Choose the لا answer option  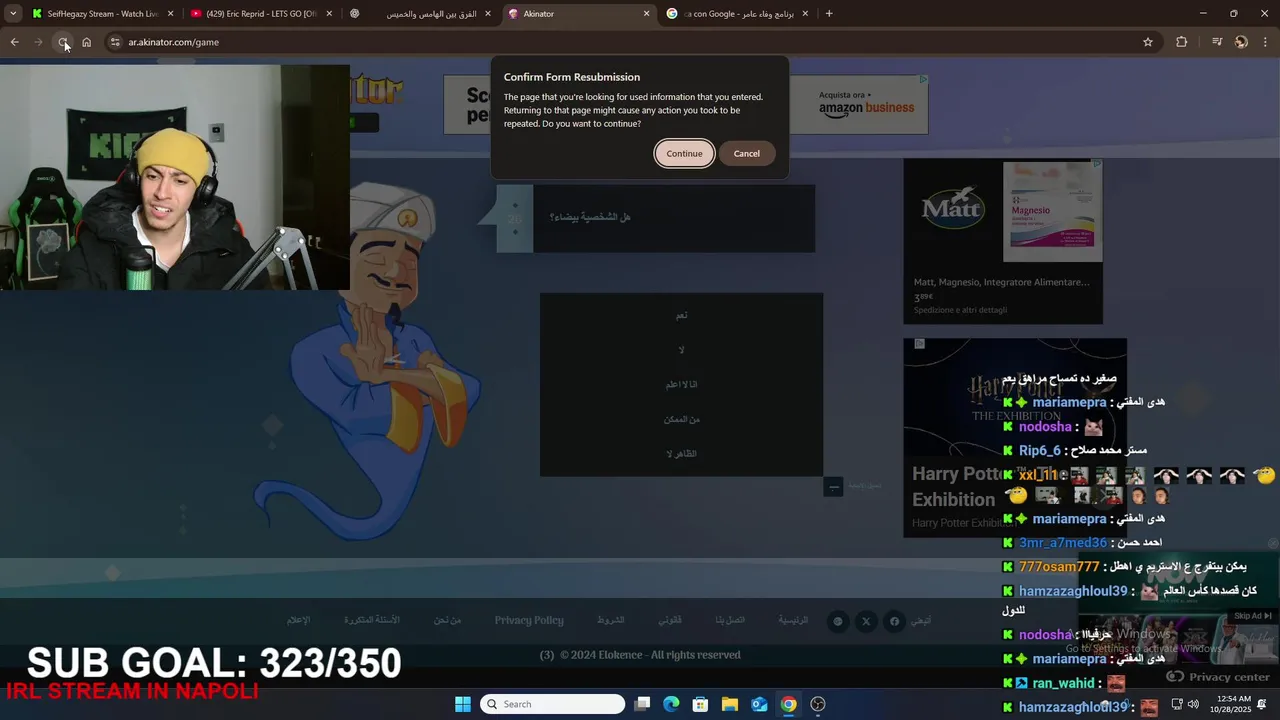coord(681,350)
